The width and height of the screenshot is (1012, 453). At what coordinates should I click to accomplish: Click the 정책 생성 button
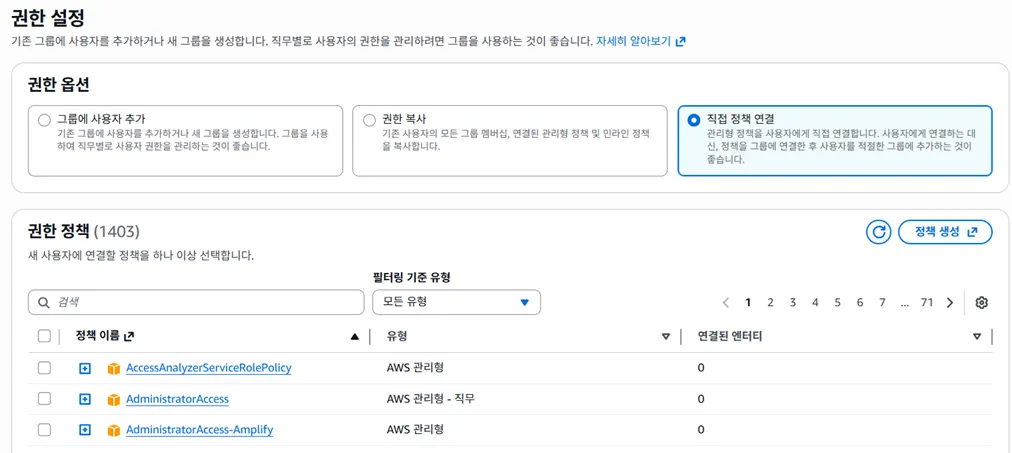point(945,232)
